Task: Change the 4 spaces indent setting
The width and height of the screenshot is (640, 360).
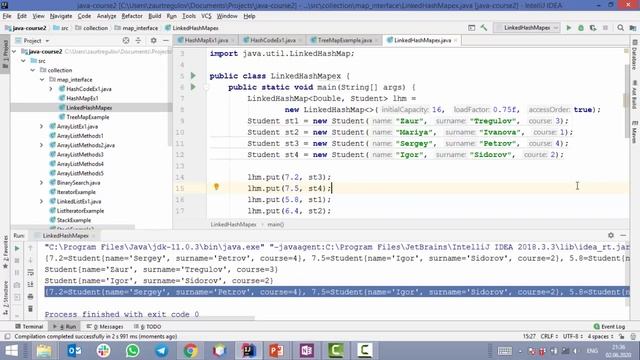Action: coord(600,336)
